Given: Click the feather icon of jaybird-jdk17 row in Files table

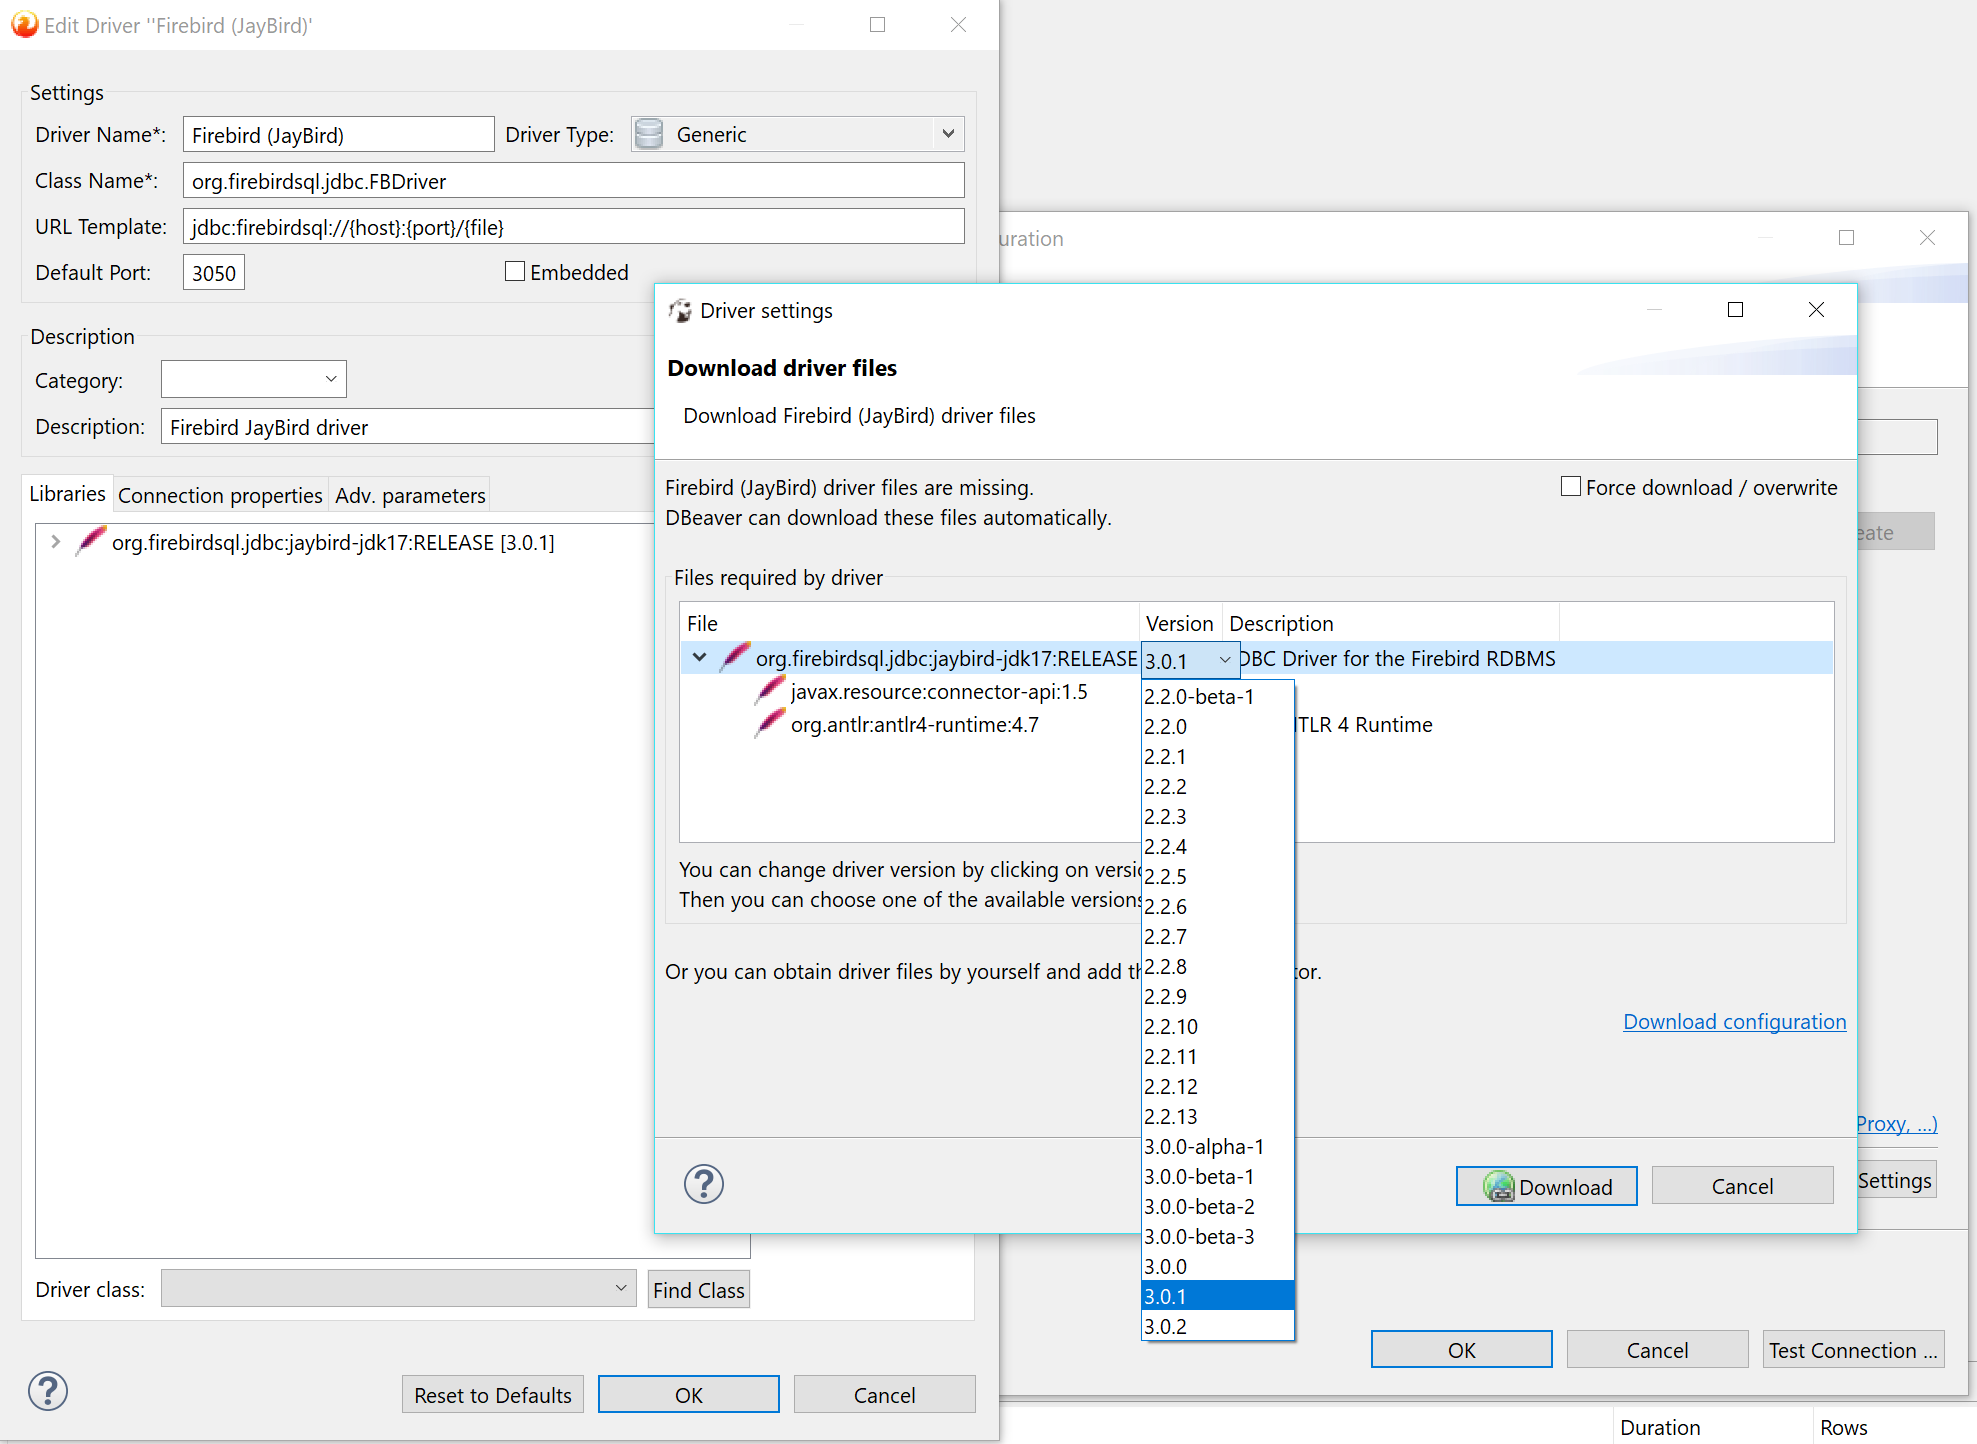Looking at the screenshot, I should point(735,657).
